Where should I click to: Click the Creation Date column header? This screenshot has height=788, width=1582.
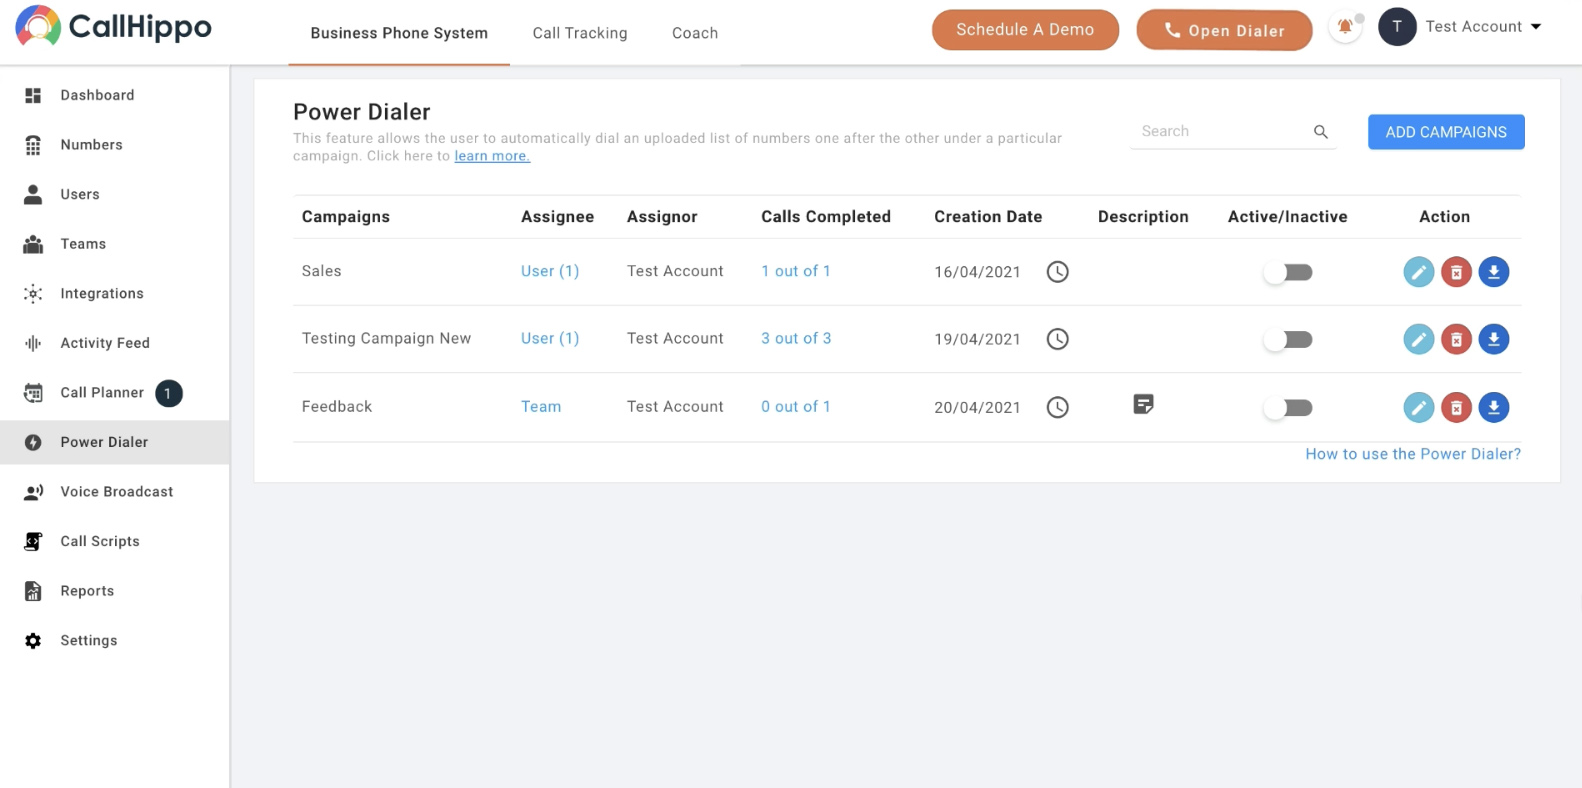click(x=988, y=217)
